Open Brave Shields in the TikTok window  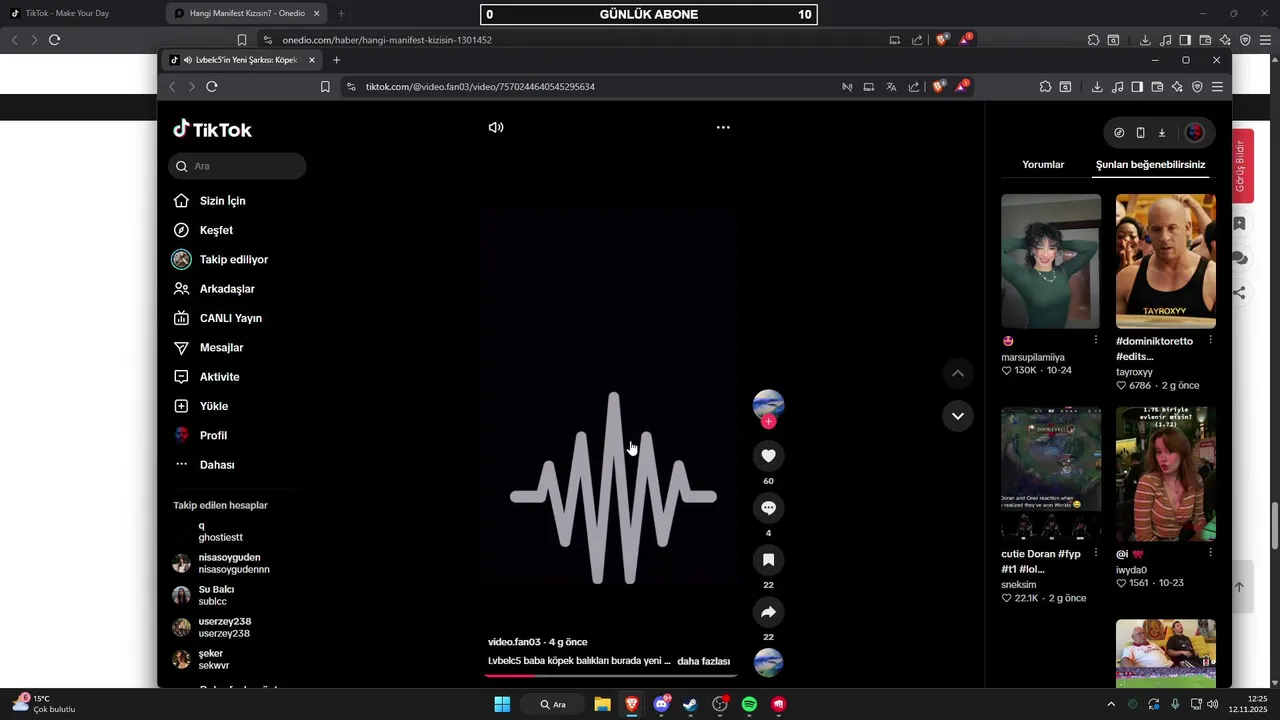[x=938, y=87]
